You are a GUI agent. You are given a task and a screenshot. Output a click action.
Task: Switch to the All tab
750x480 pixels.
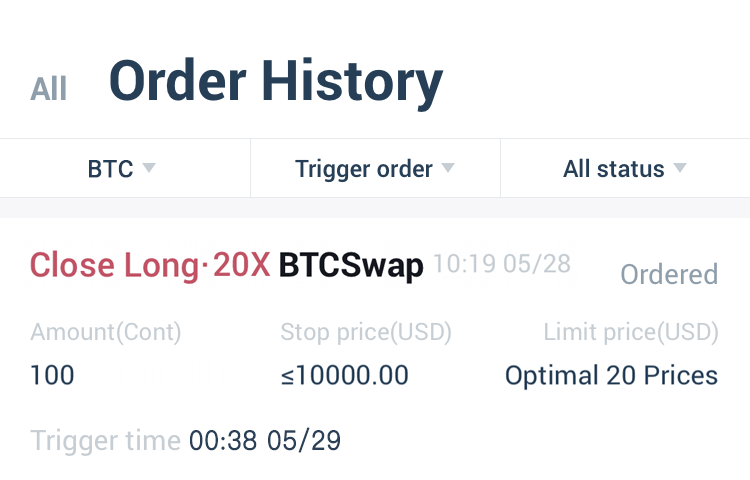[x=48, y=89]
